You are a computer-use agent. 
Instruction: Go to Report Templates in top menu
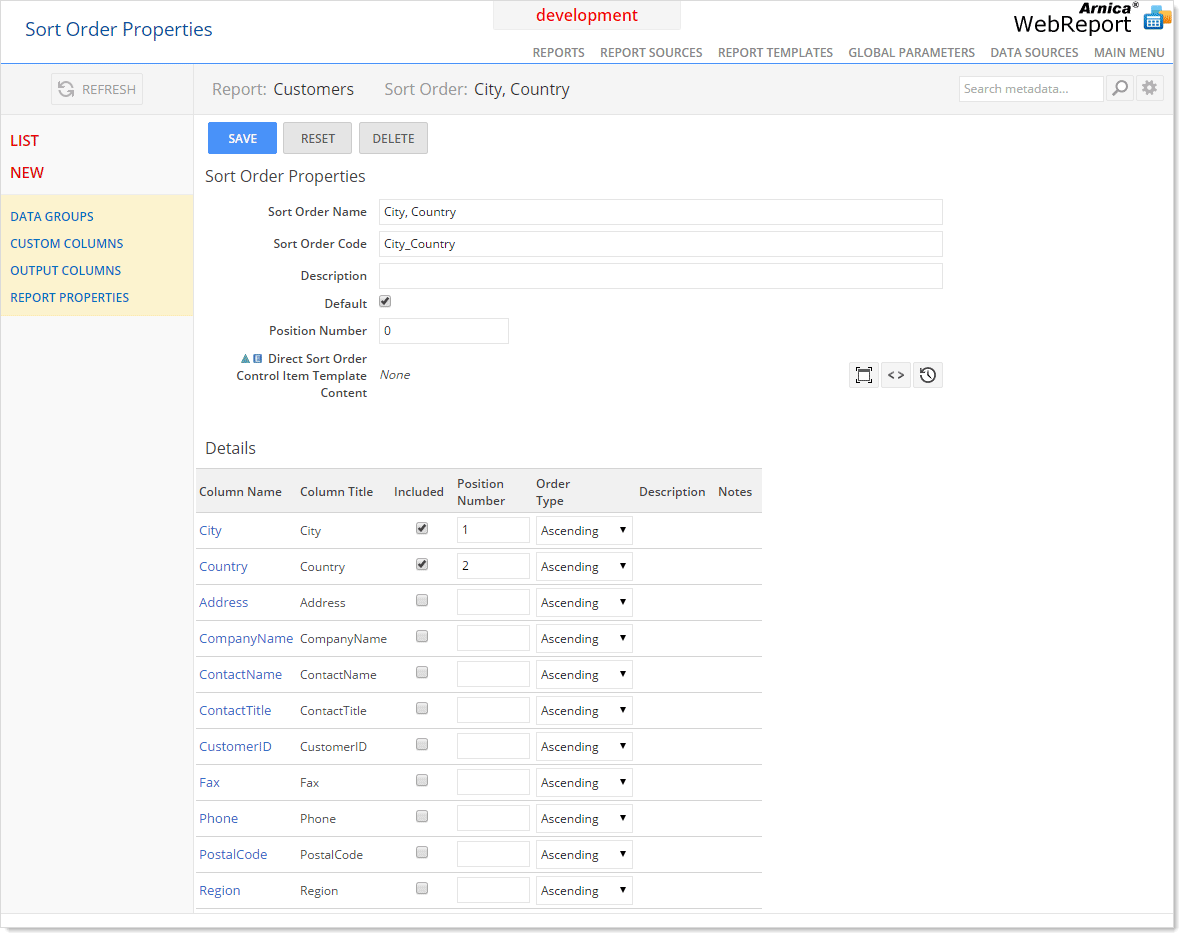click(775, 53)
